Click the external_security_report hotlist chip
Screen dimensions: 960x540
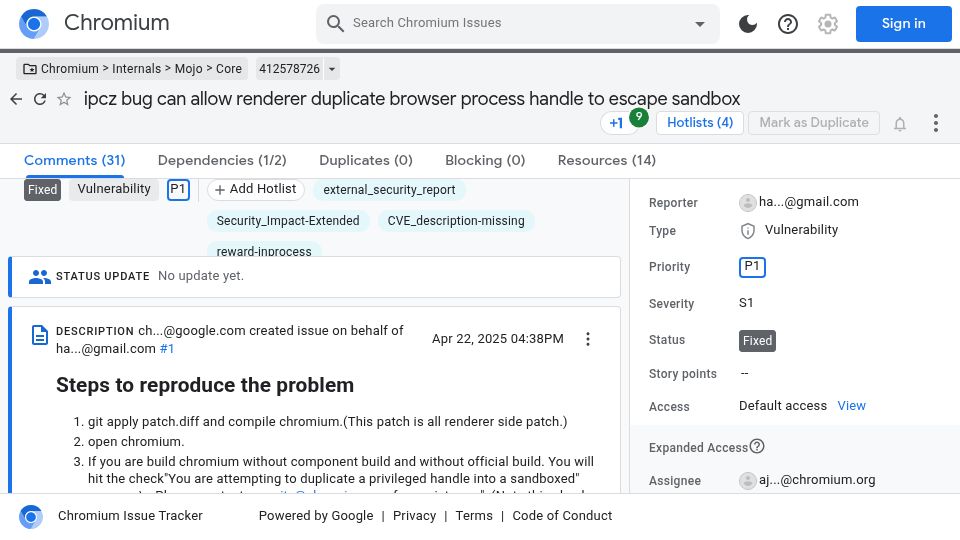coord(389,190)
